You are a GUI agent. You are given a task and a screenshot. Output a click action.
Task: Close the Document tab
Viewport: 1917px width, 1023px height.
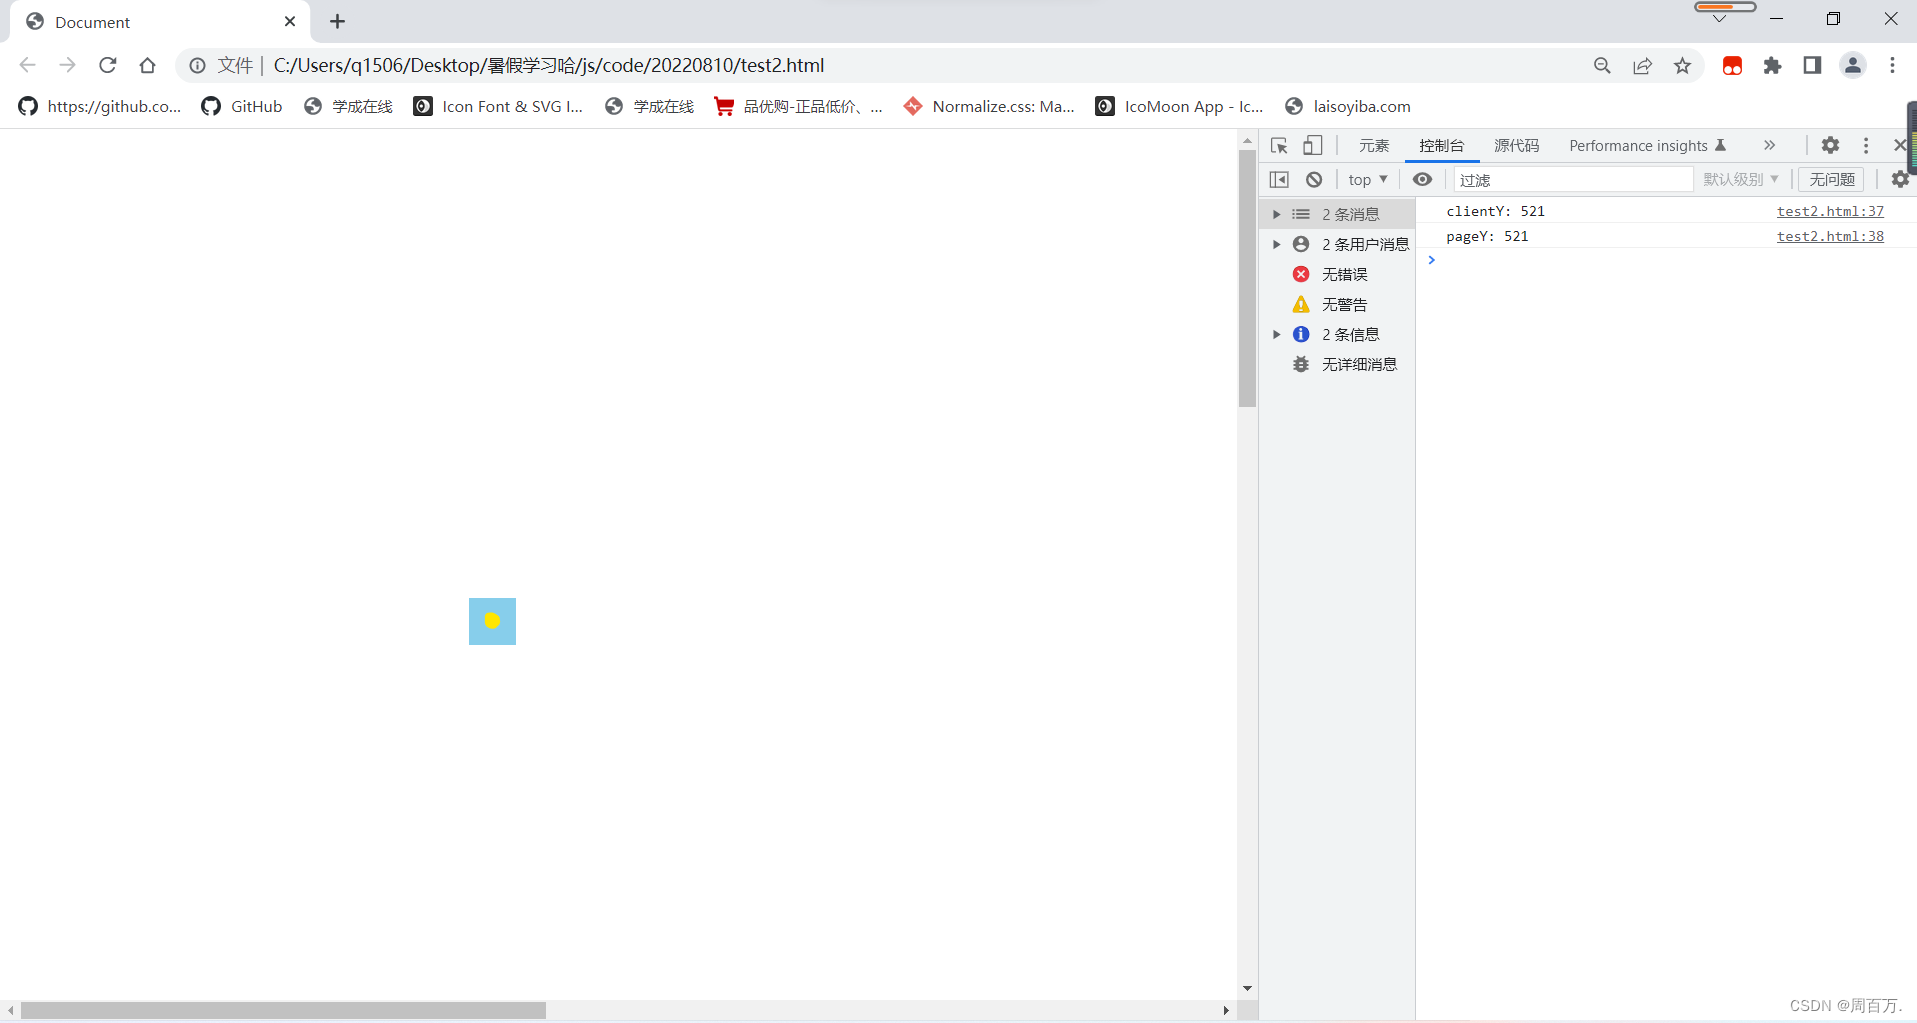point(290,21)
